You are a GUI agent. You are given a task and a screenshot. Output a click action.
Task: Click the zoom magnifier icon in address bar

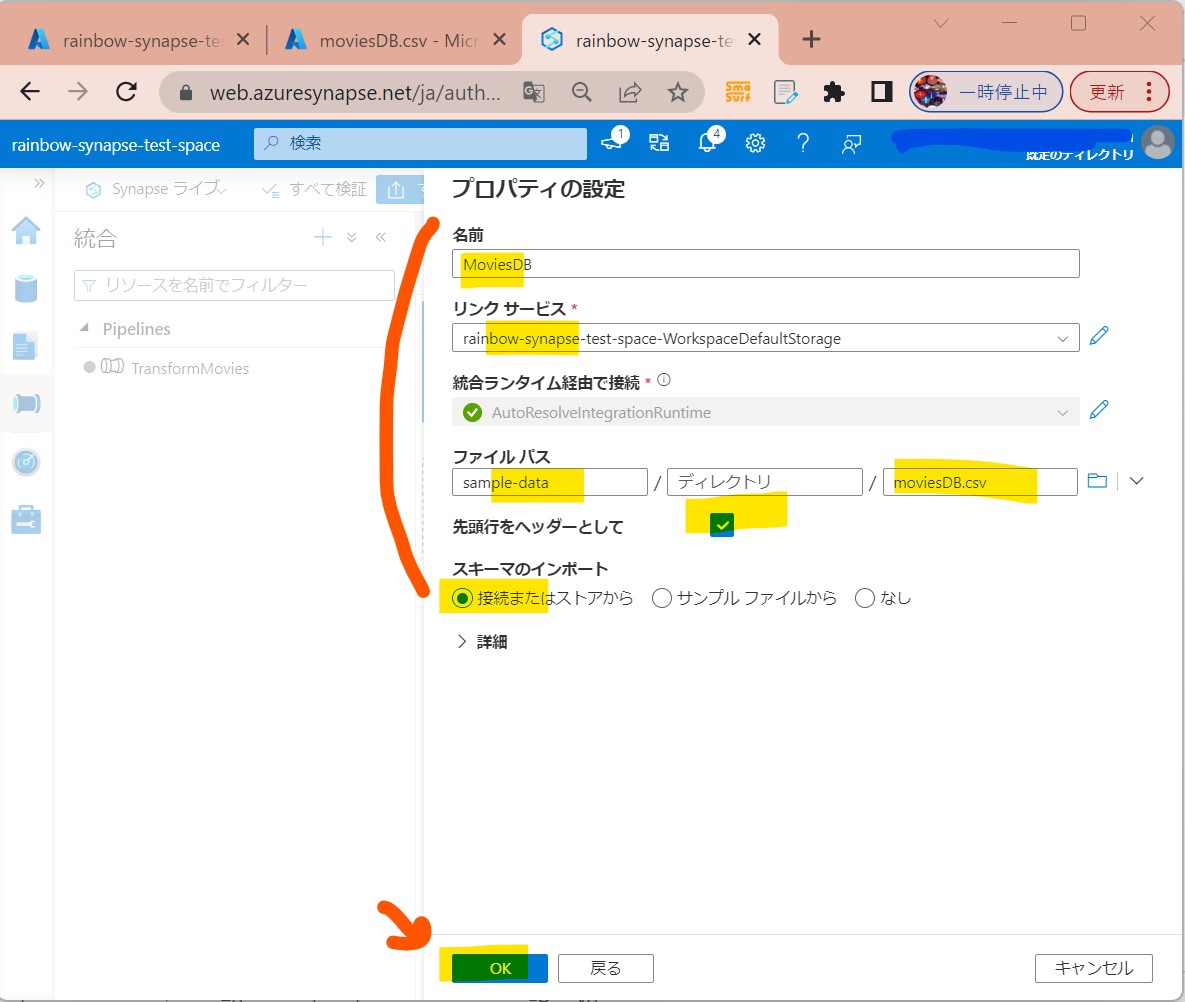click(x=581, y=92)
